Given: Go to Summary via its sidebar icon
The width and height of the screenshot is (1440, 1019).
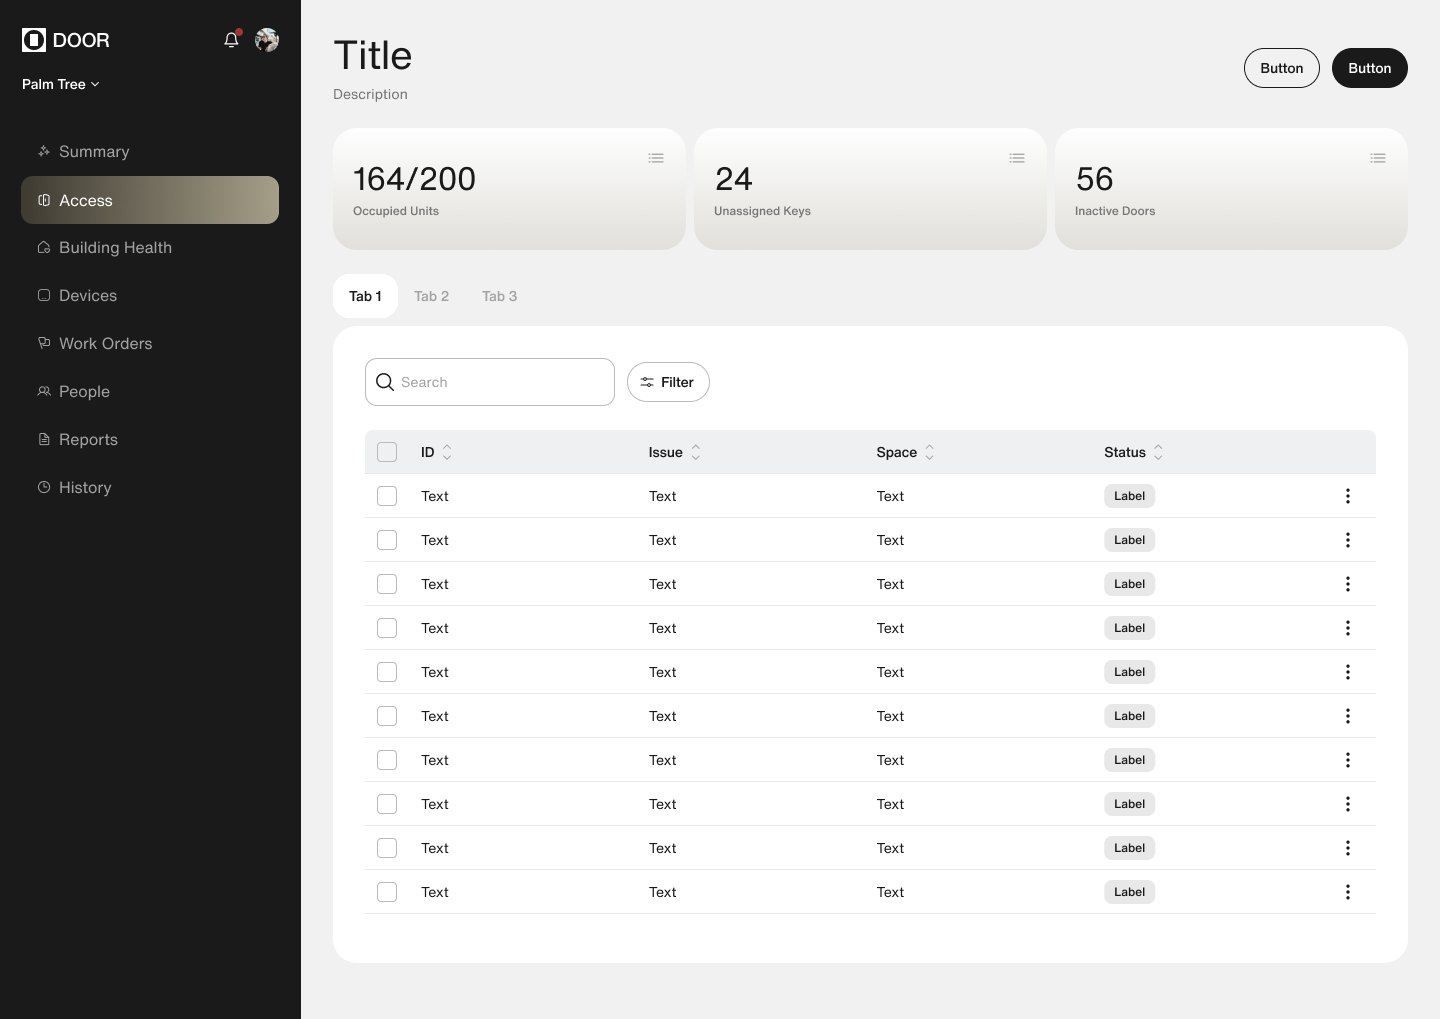Looking at the screenshot, I should click(44, 151).
